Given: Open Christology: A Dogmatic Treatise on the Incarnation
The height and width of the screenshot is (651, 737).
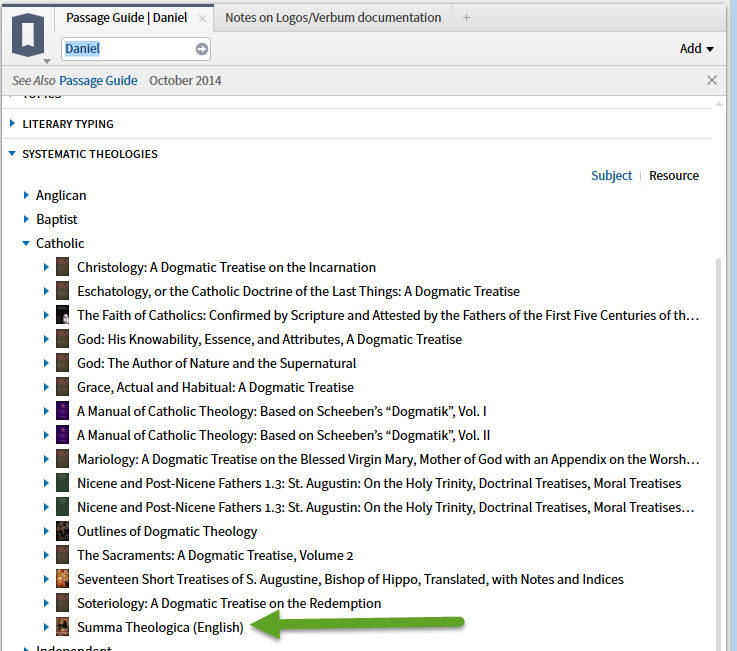Looking at the screenshot, I should click(227, 267).
